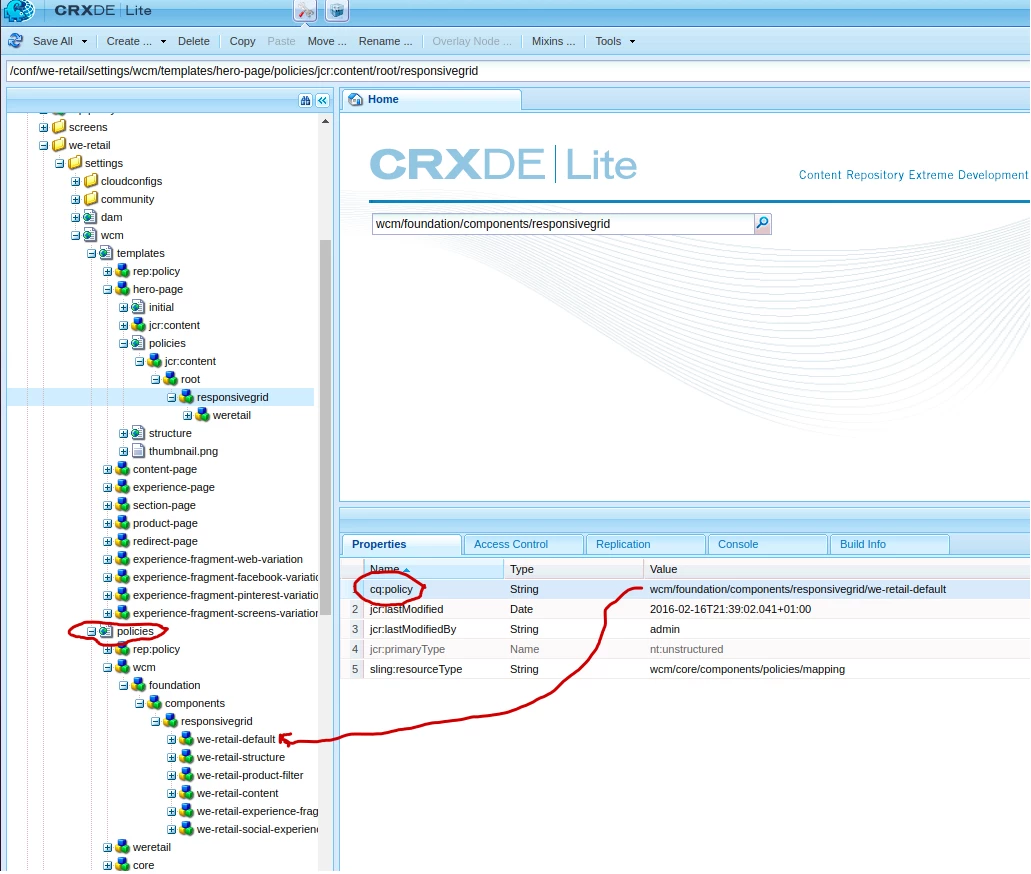Click the repository path address field

click(517, 71)
